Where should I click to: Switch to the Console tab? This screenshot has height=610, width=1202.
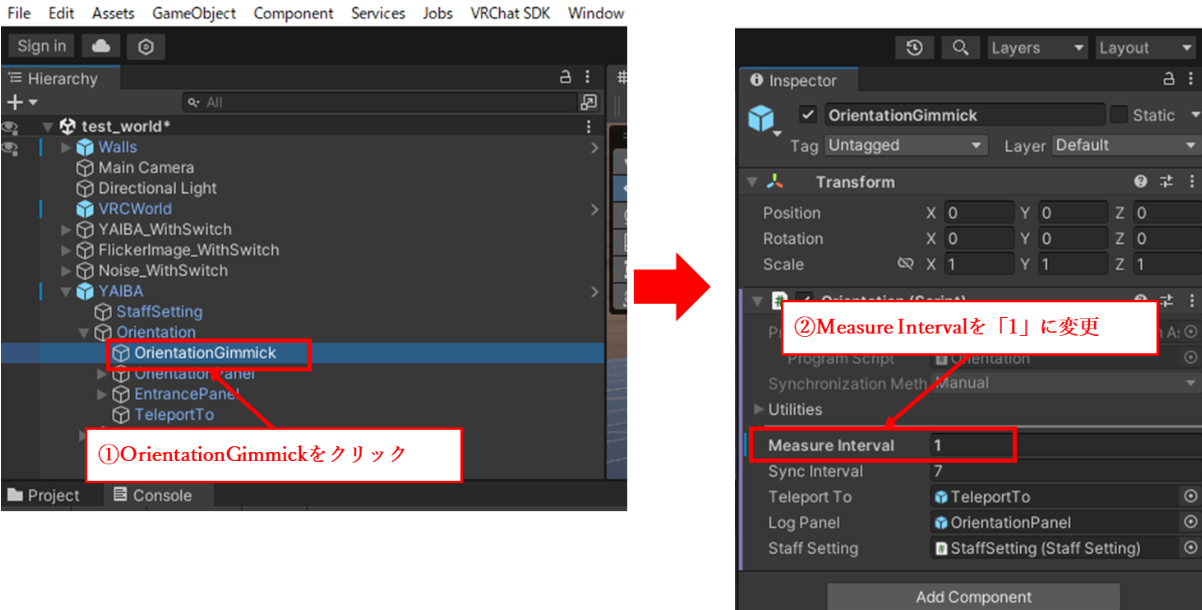point(151,495)
